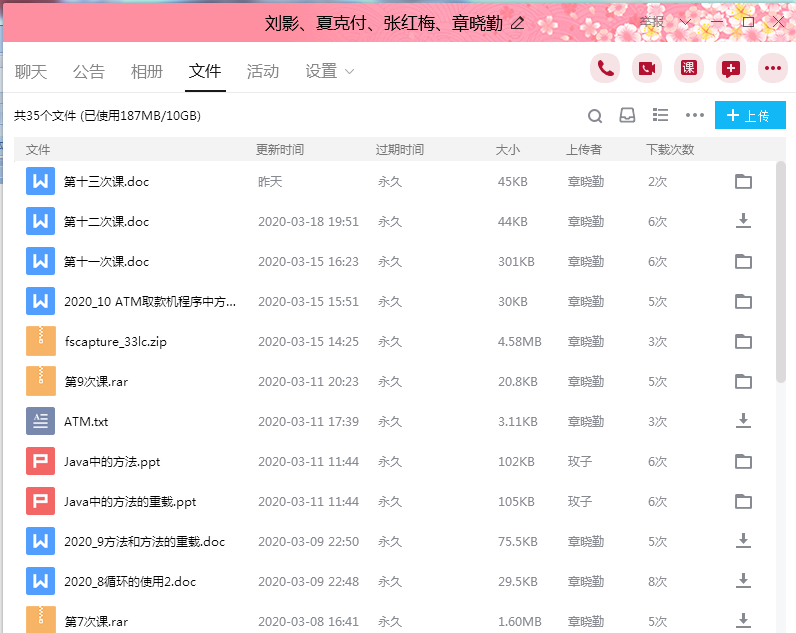The height and width of the screenshot is (633, 796).
Task: Click the blue 上传 upload button
Action: 750,116
